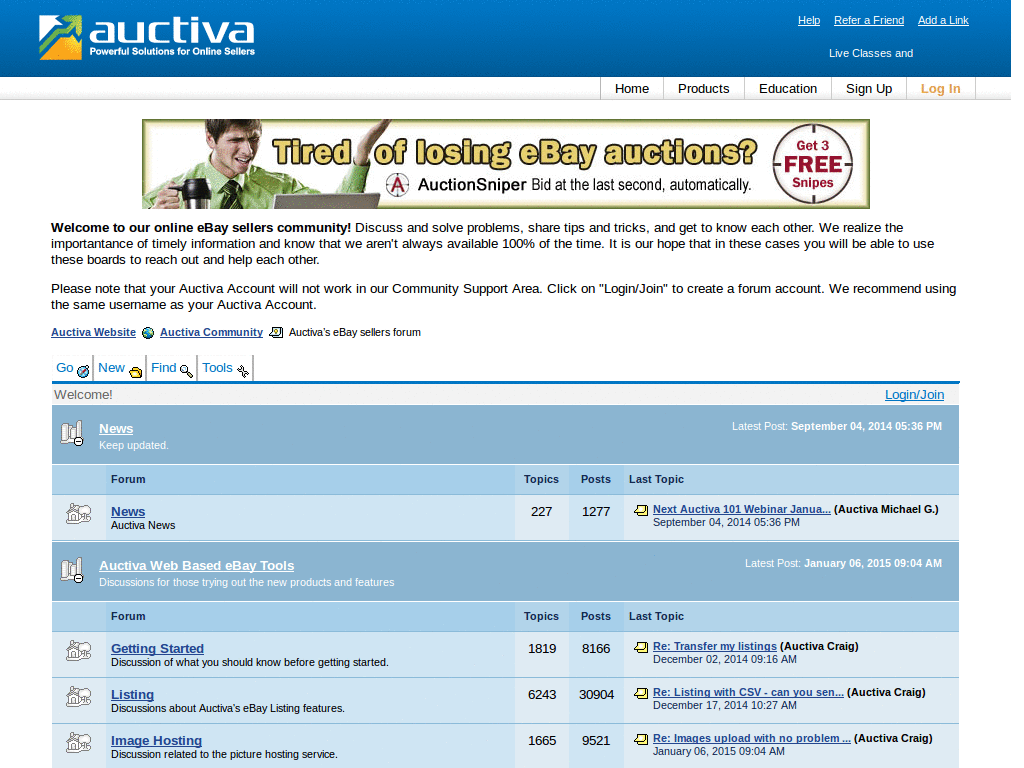
Task: Click the compass icon on the Go tab
Action: pos(83,371)
